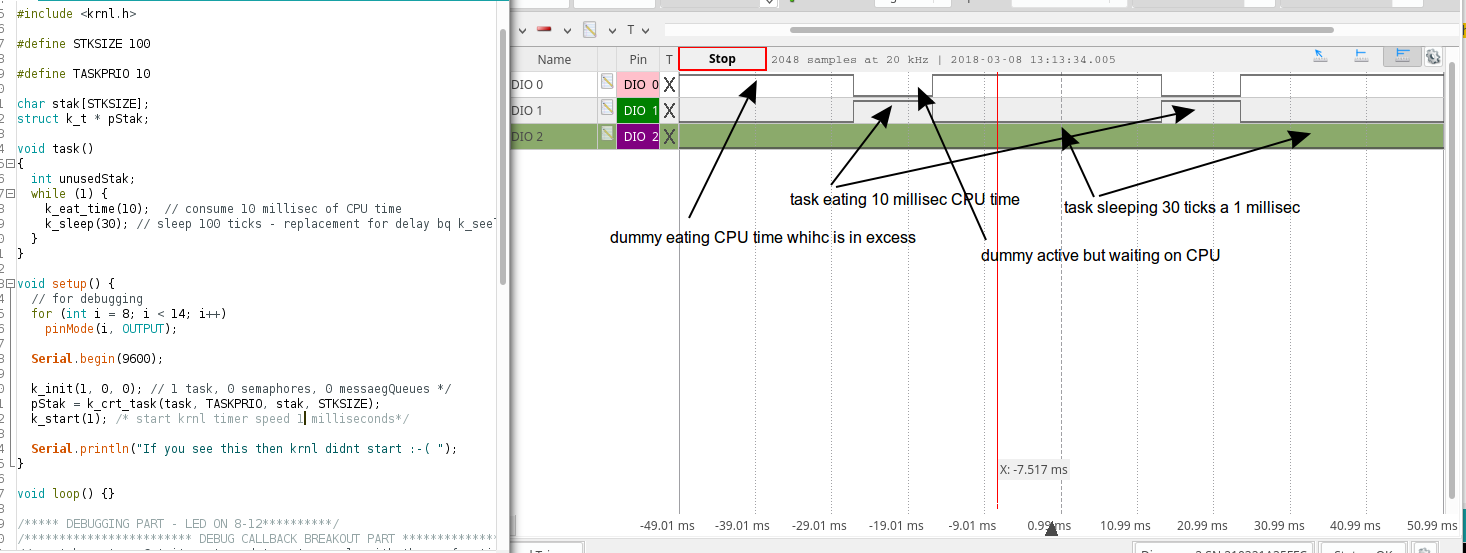
Task: Toggle trigger condition X for DIO 2
Action: point(669,136)
